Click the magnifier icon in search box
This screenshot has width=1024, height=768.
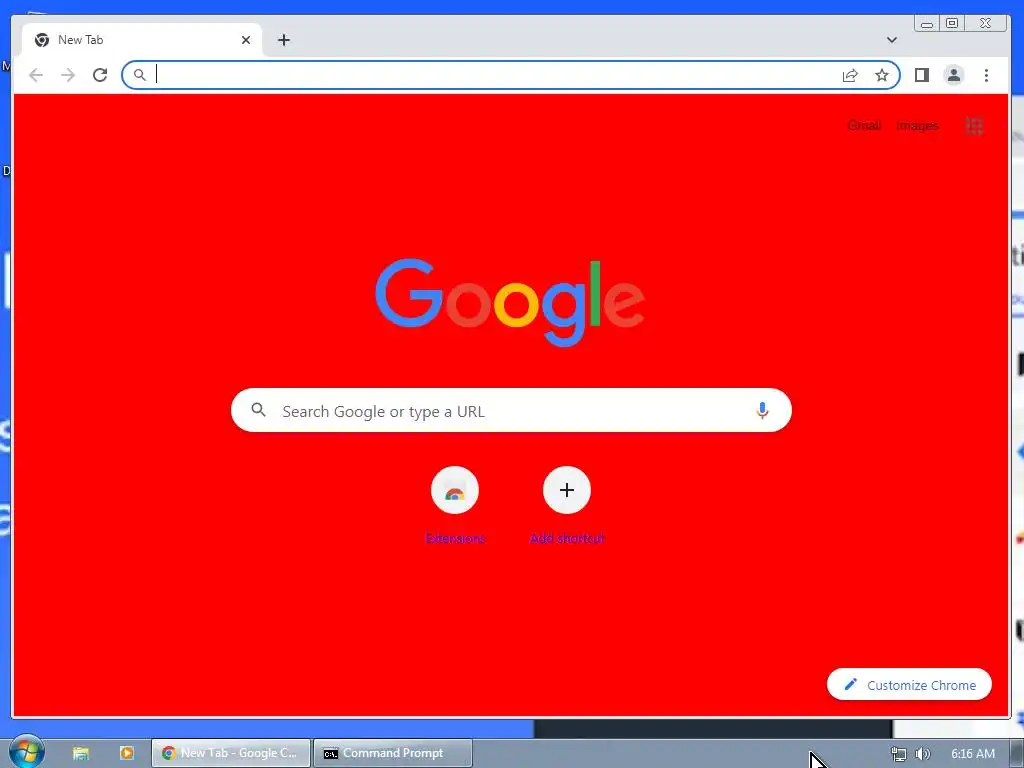(259, 410)
